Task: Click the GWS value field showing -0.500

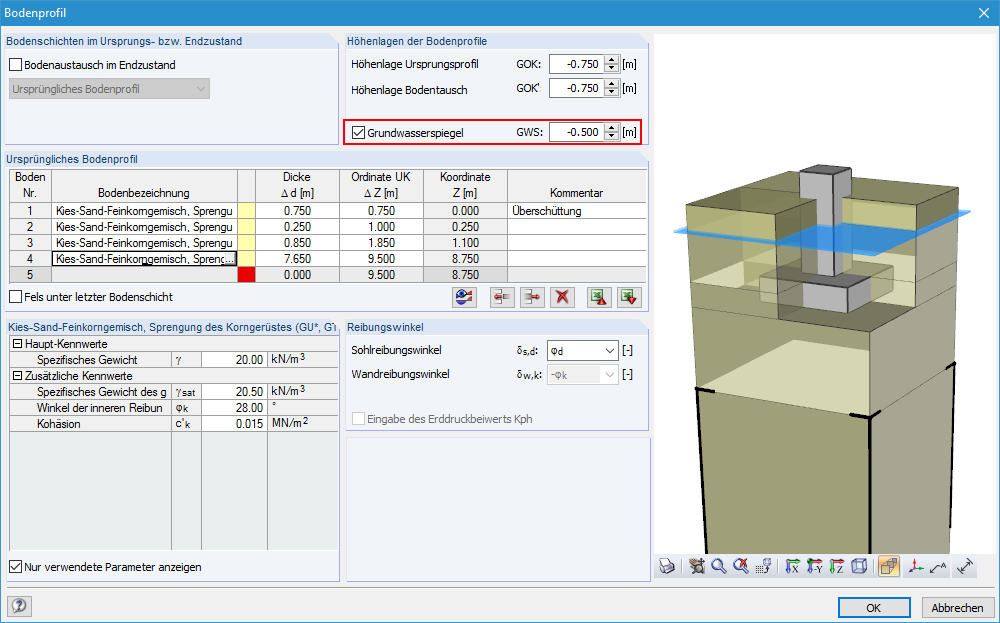Action: (x=577, y=133)
